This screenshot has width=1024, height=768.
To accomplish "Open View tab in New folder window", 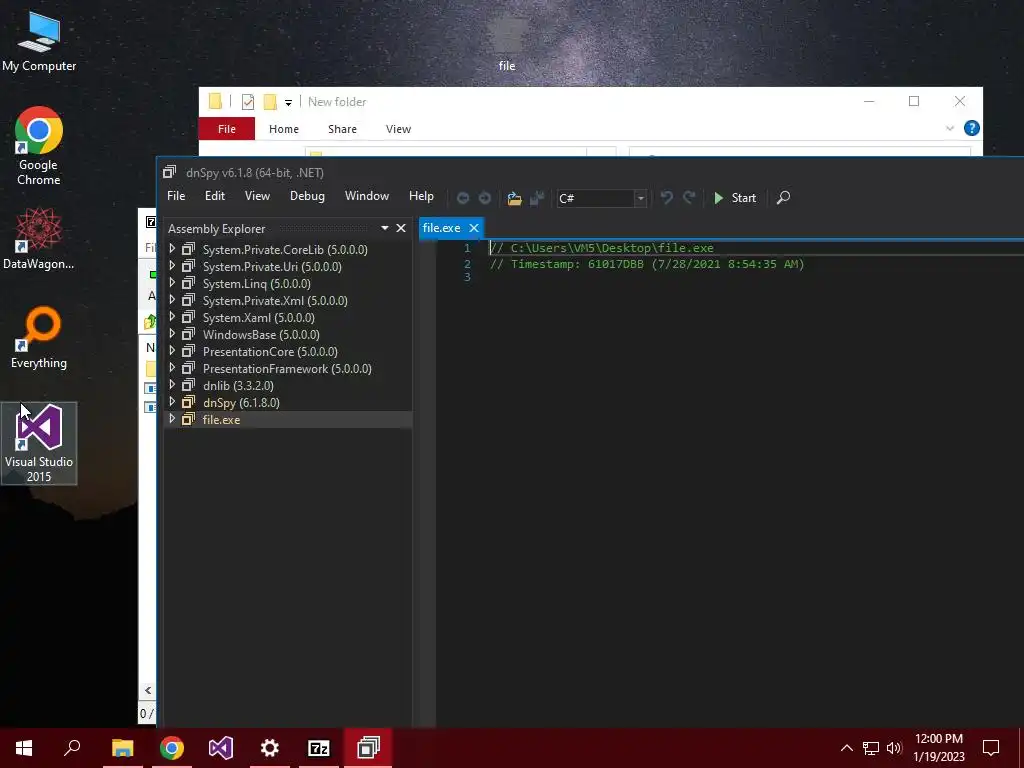I will tap(398, 129).
